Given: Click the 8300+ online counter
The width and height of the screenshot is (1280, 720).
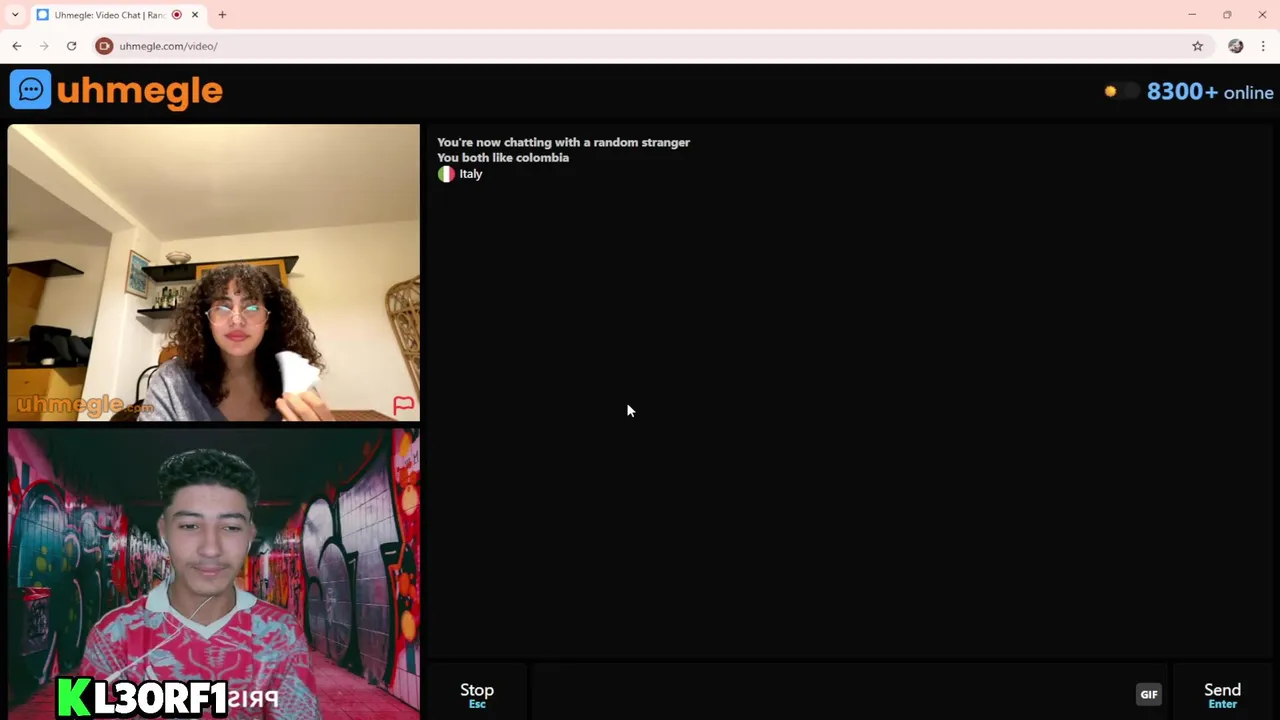Looking at the screenshot, I should click(1210, 92).
